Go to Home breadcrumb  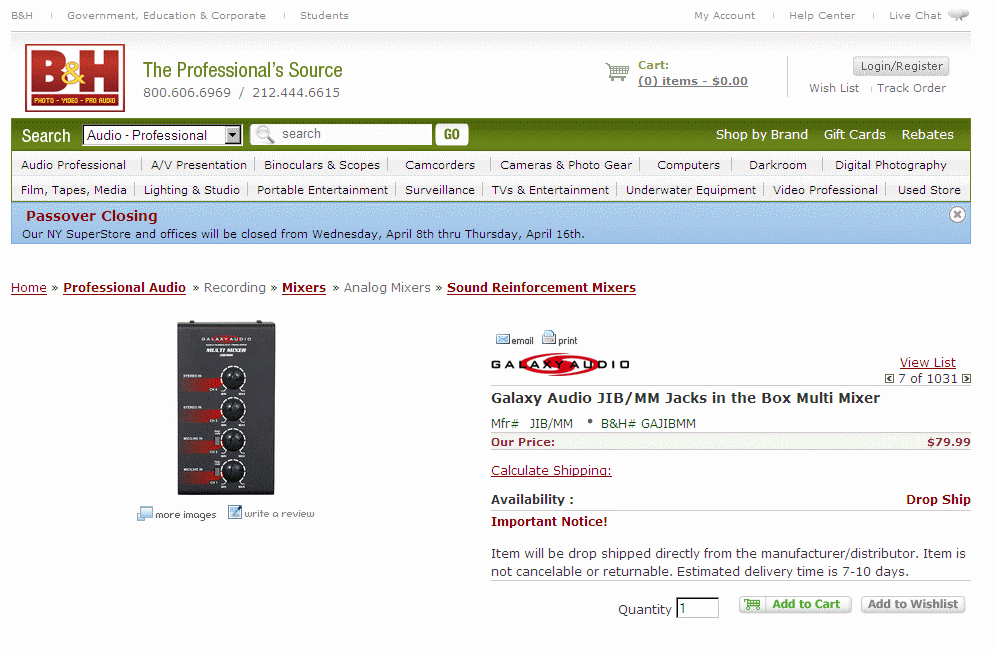[29, 288]
